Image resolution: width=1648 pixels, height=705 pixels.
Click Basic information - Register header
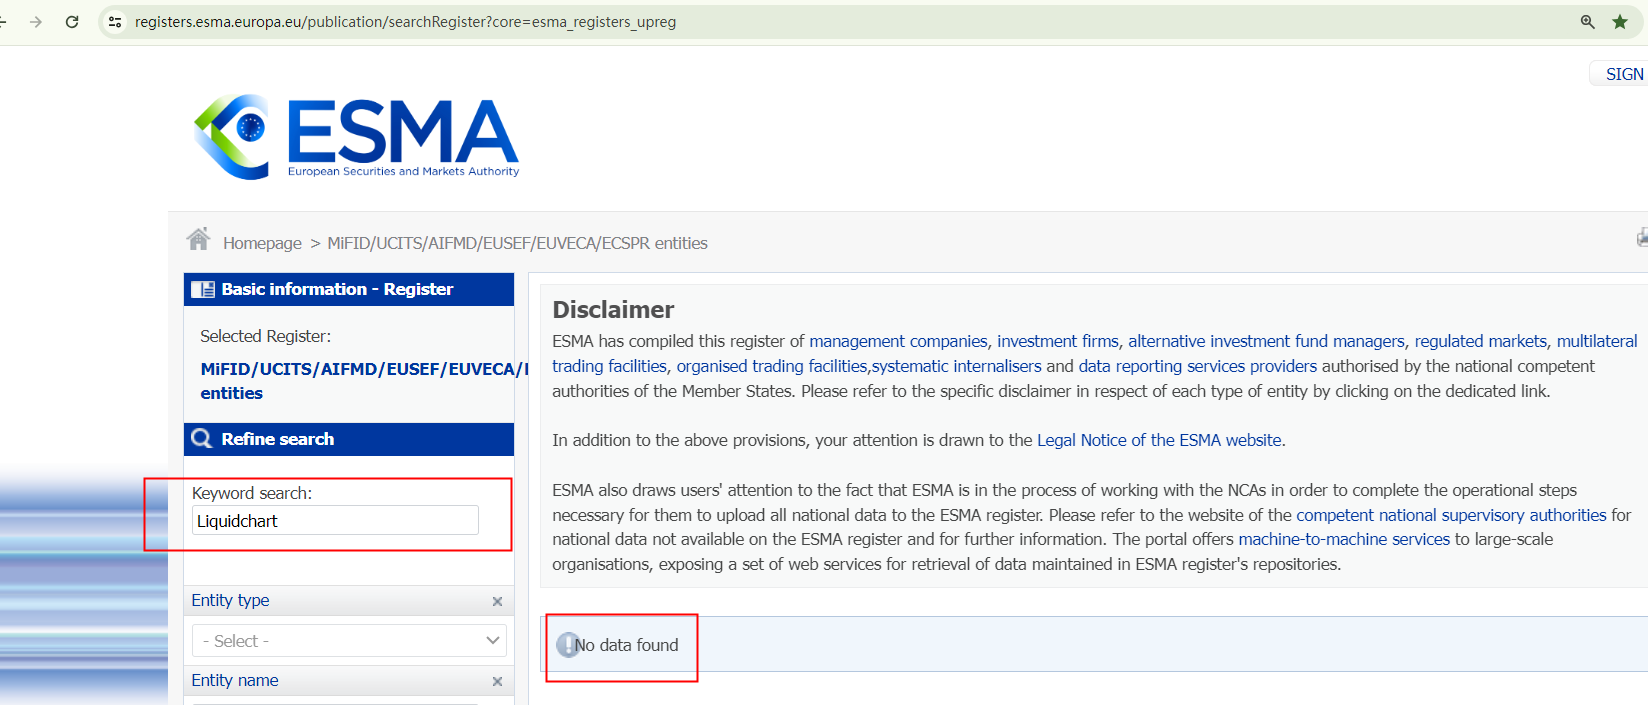click(x=349, y=289)
